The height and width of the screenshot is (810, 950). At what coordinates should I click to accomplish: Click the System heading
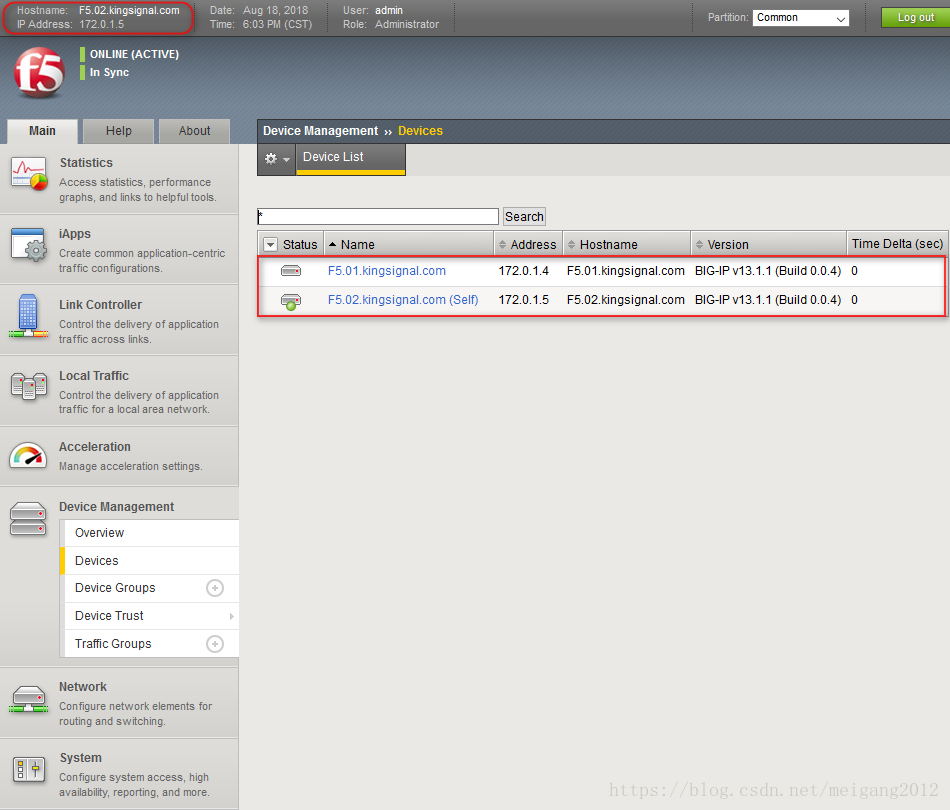[81, 758]
